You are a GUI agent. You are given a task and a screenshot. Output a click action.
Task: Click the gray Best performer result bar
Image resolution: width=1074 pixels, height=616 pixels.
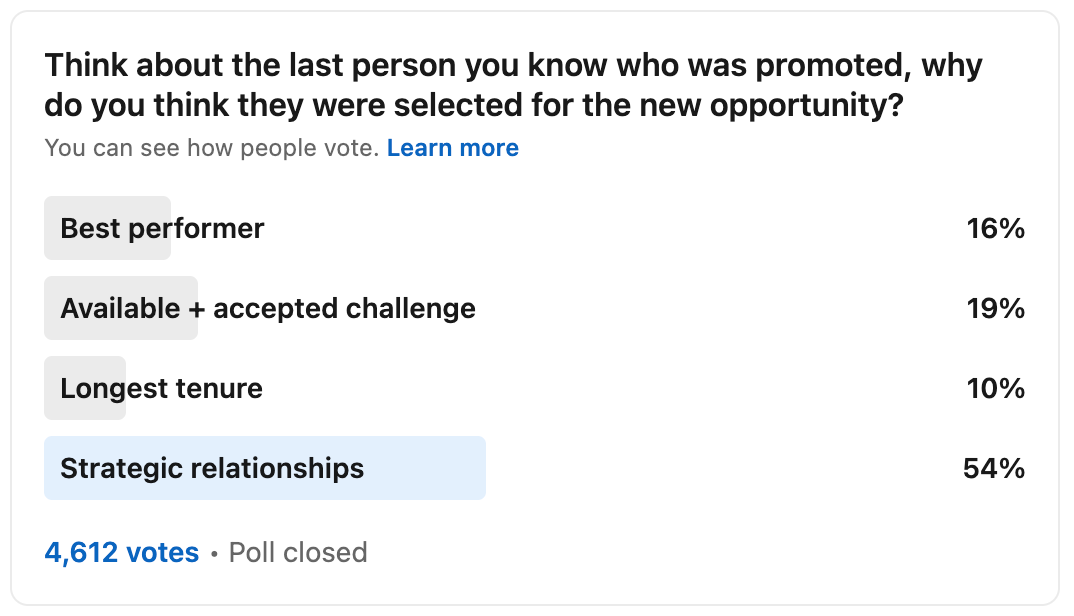(x=108, y=228)
